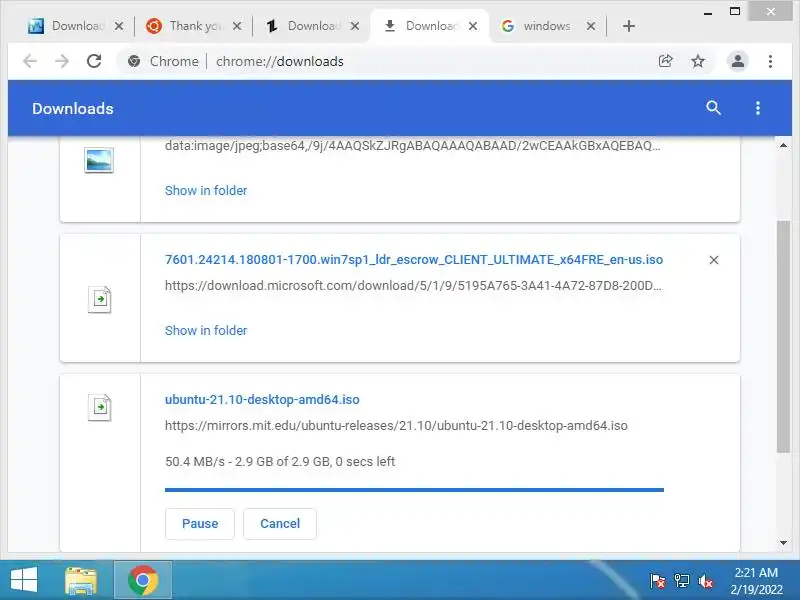Click the data:image/jpeg base64 URL text
This screenshot has height=600, width=800.
tap(412, 146)
